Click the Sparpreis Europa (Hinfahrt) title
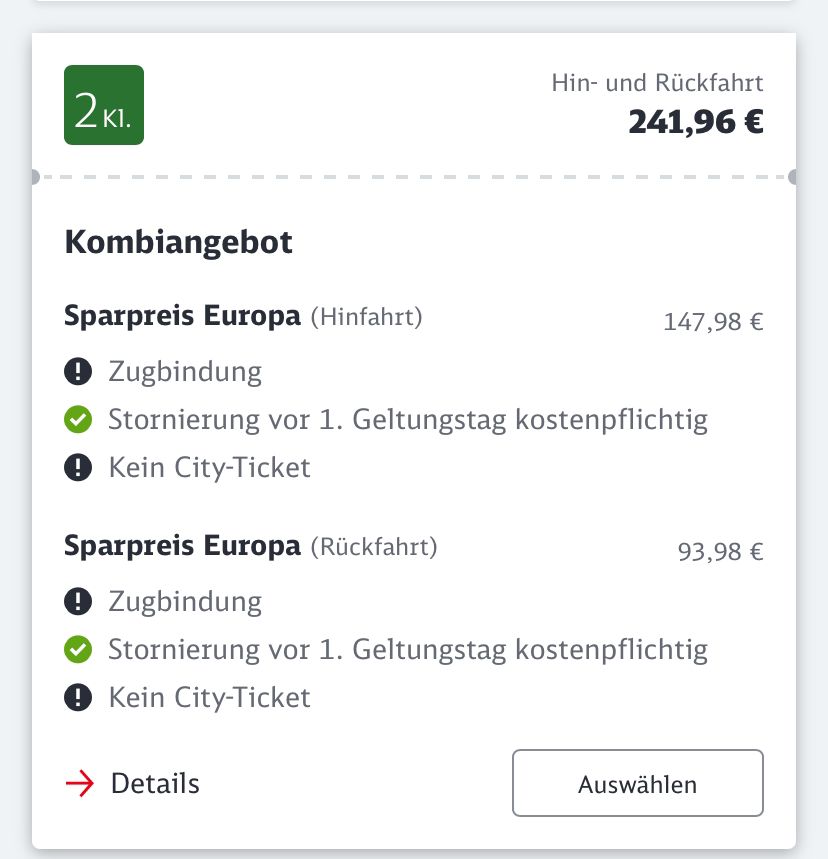Screen dimensions: 828x859 pyautogui.click(x=243, y=316)
